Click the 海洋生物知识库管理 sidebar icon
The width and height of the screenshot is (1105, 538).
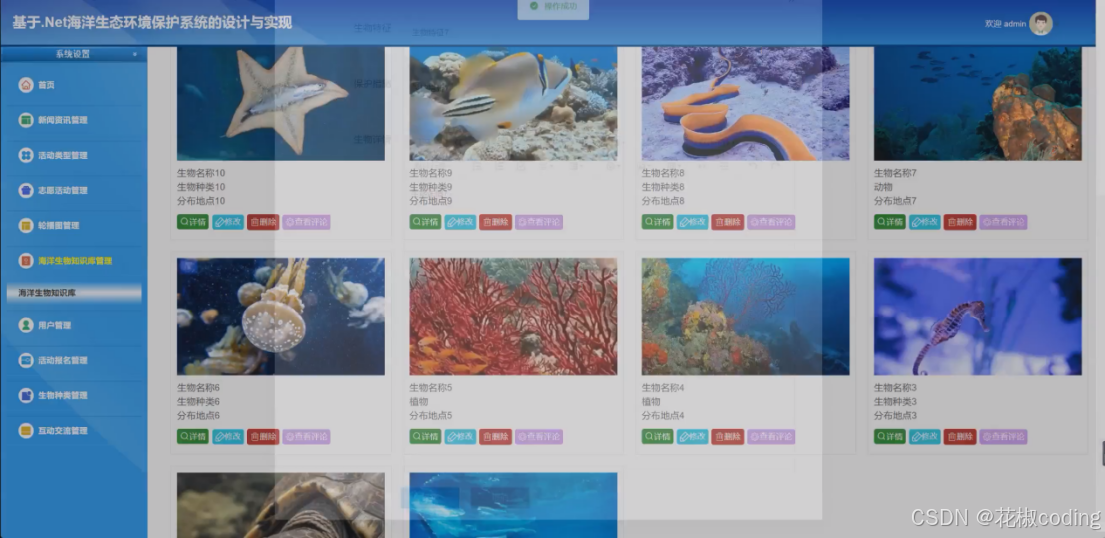tap(26, 261)
